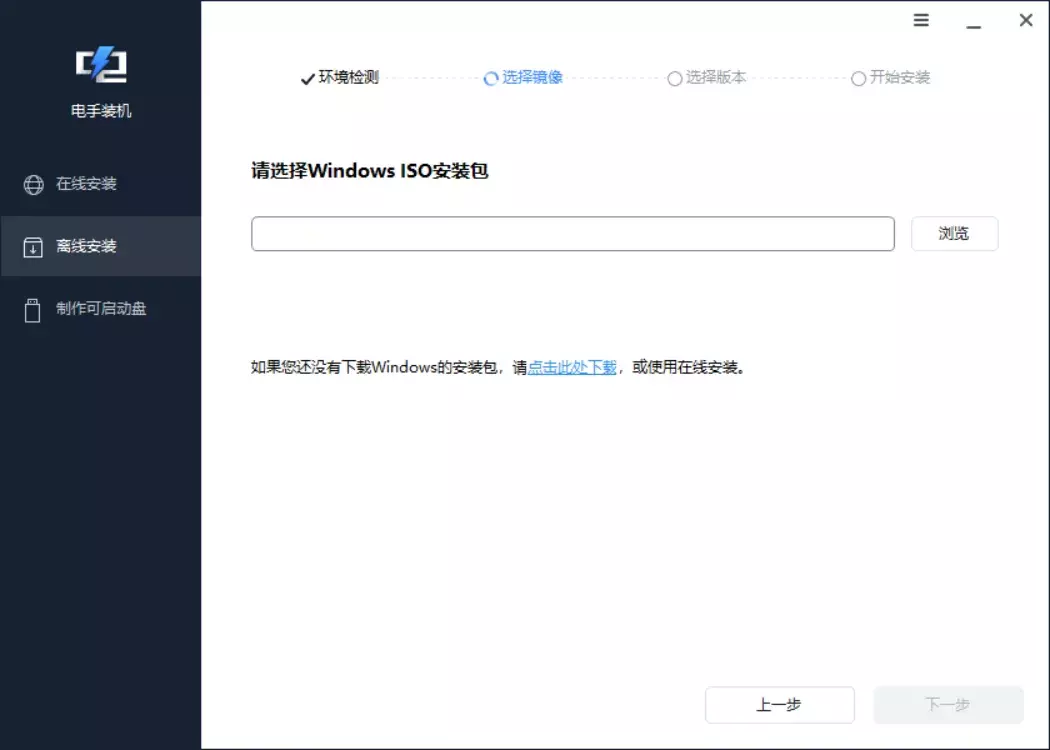This screenshot has width=1050, height=750.
Task: Switch to 在线安装 in the sidebar
Action: [x=100, y=183]
